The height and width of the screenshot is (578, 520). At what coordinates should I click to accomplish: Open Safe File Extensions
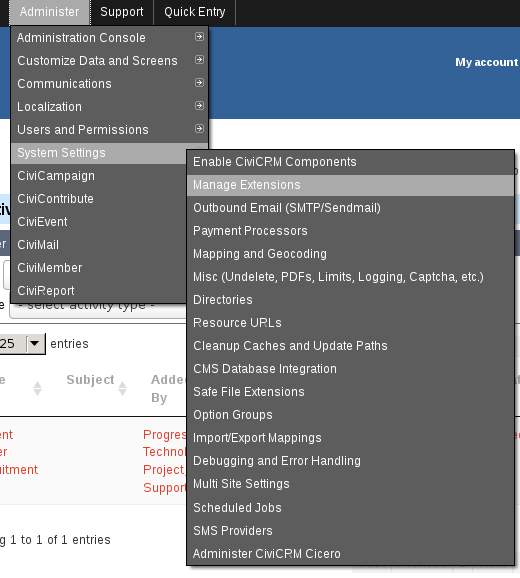point(350,392)
